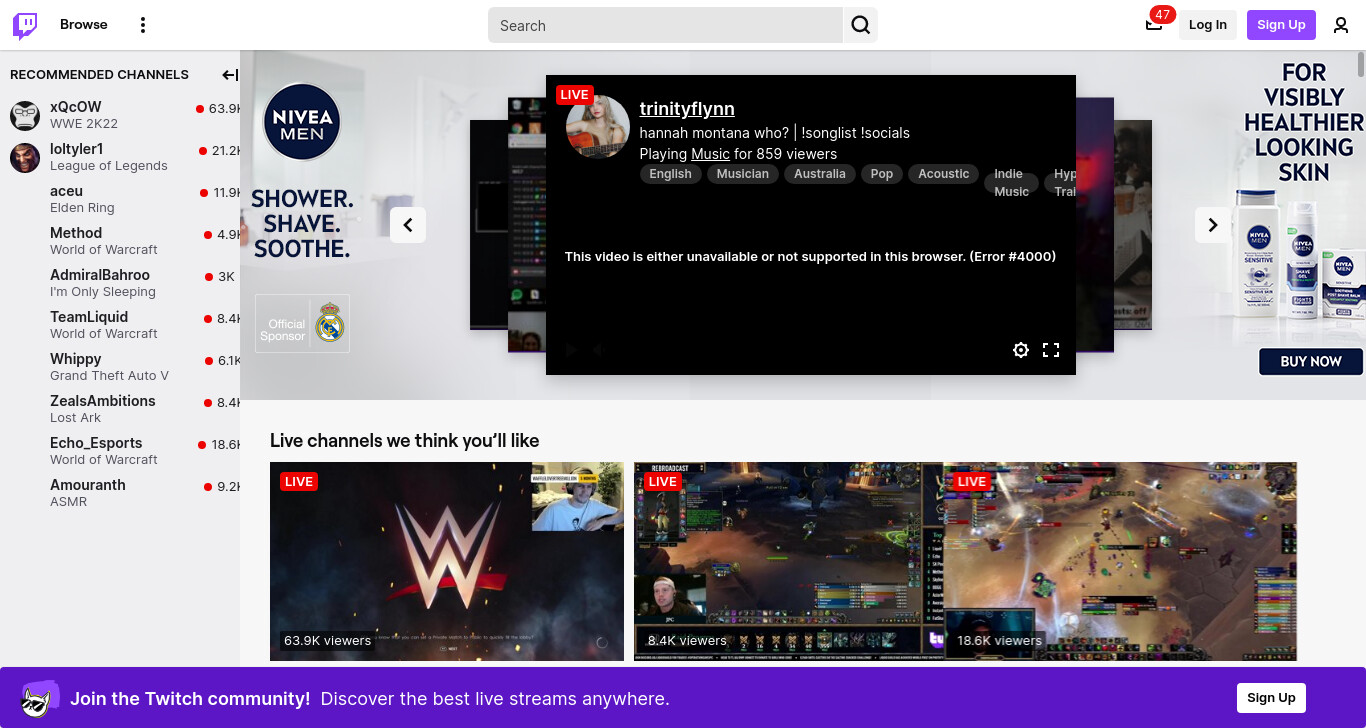Open the user account menu icon
Screen dimensions: 1366x728
click(x=1341, y=25)
